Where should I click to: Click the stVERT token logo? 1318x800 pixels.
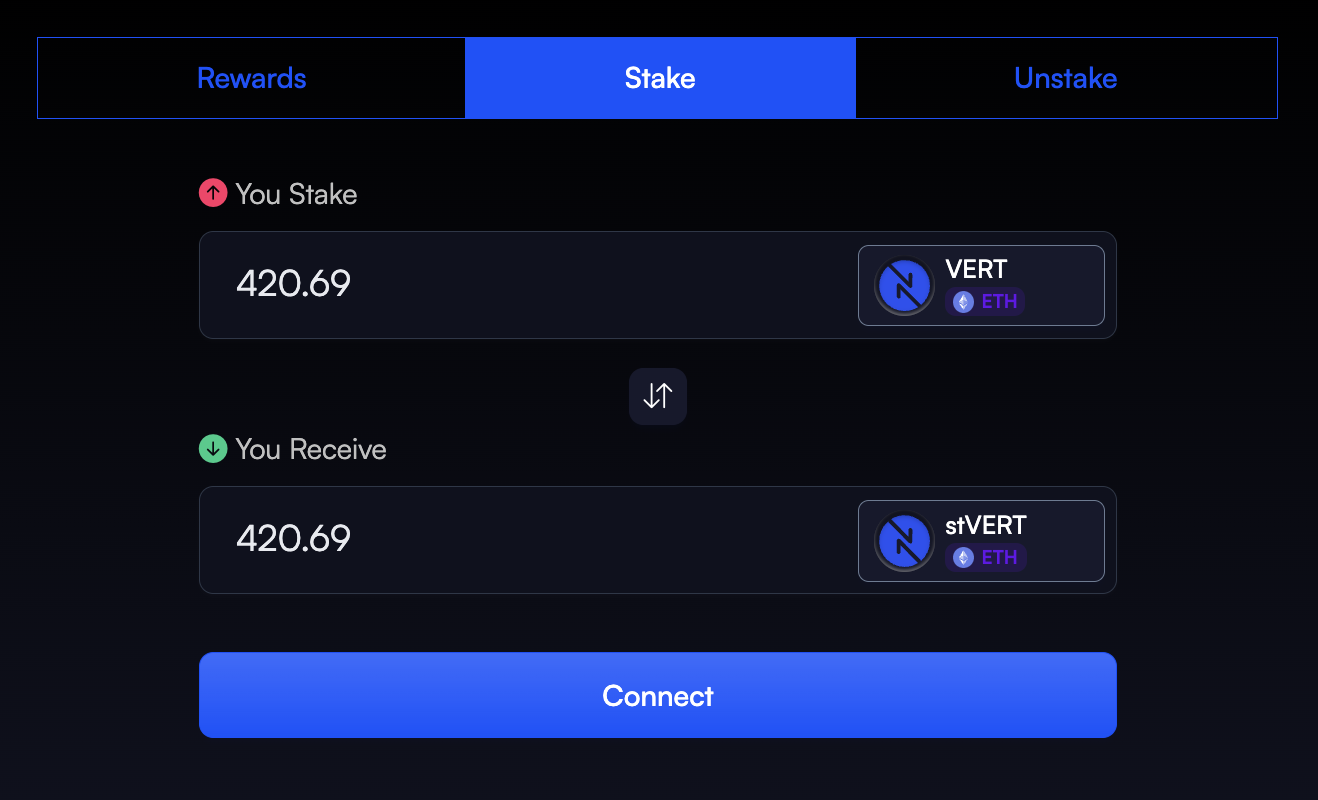pyautogui.click(x=904, y=541)
